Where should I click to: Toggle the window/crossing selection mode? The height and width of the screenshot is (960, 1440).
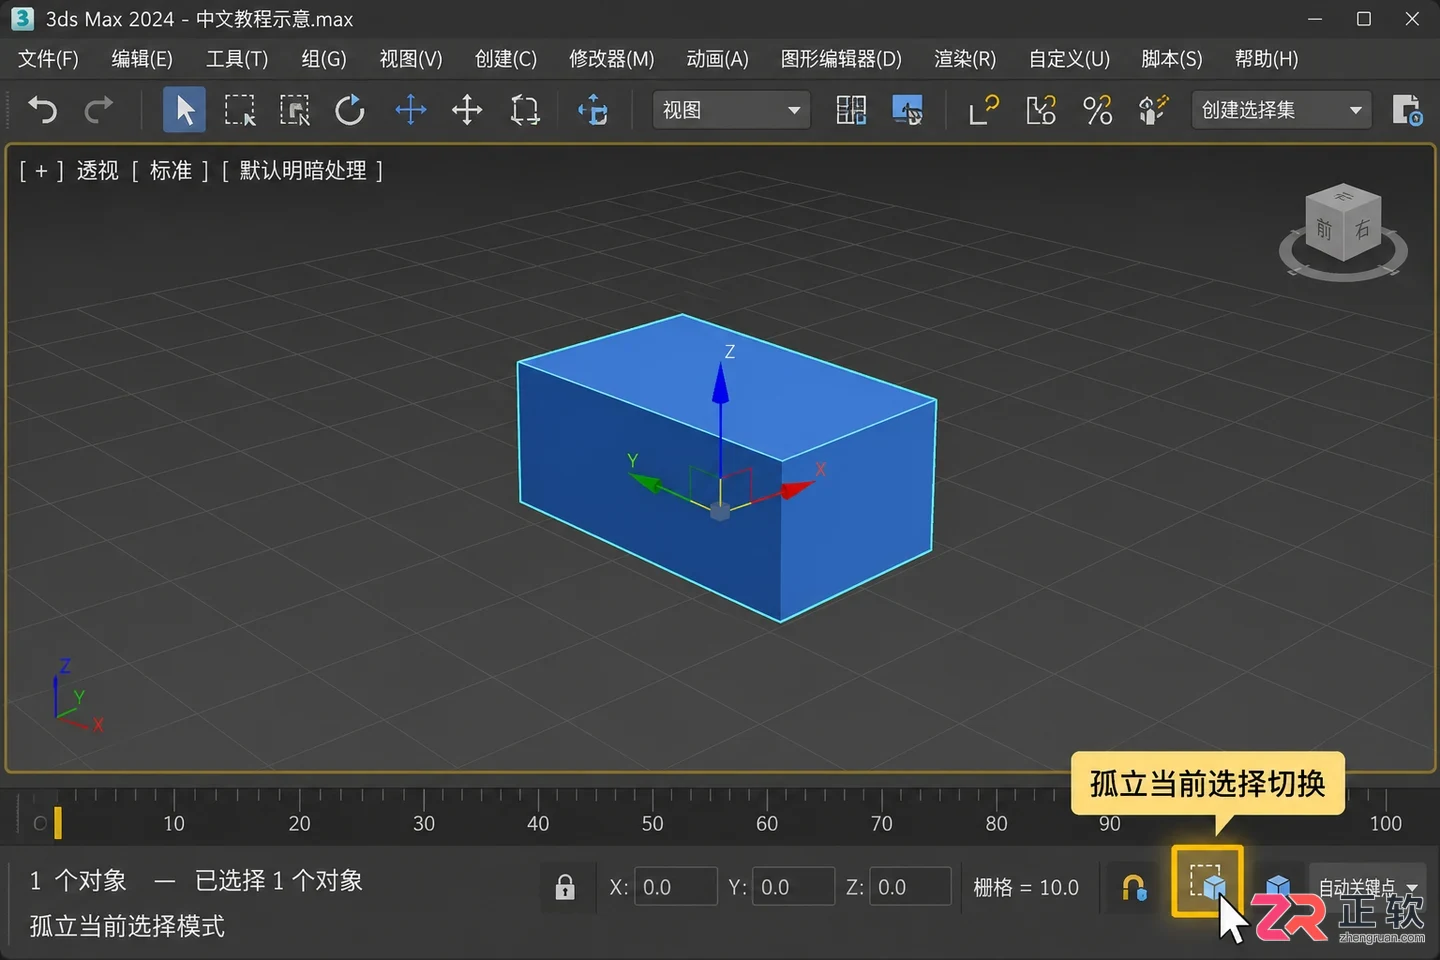tap(295, 110)
